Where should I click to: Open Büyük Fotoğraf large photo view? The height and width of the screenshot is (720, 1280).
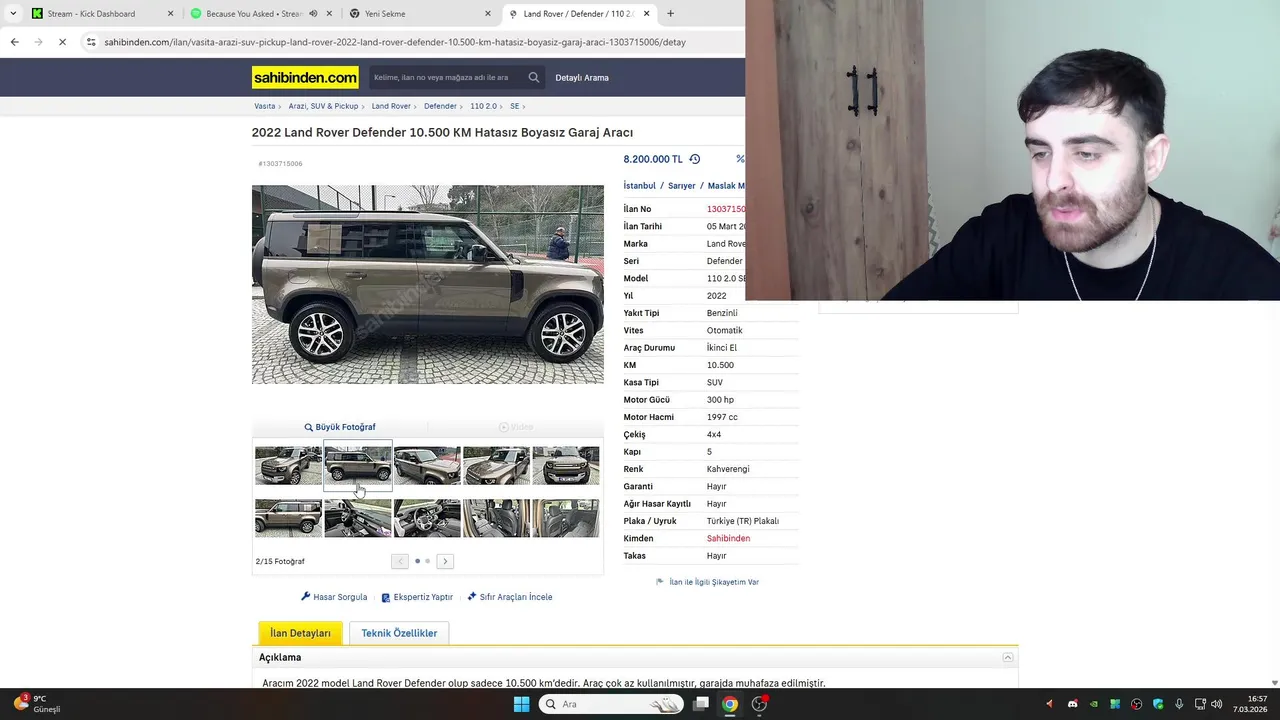pos(340,427)
